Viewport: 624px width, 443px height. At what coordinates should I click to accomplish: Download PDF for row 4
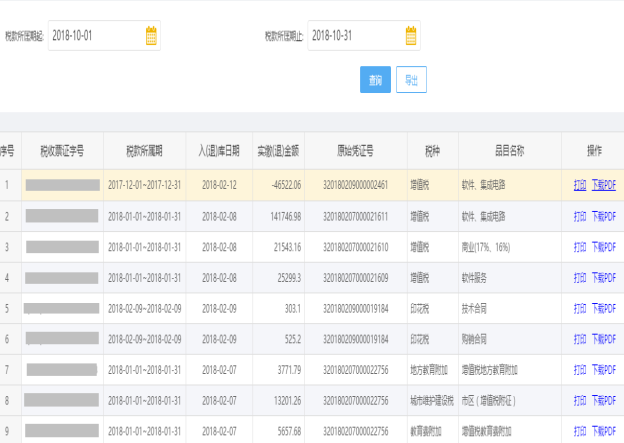[x=604, y=277]
